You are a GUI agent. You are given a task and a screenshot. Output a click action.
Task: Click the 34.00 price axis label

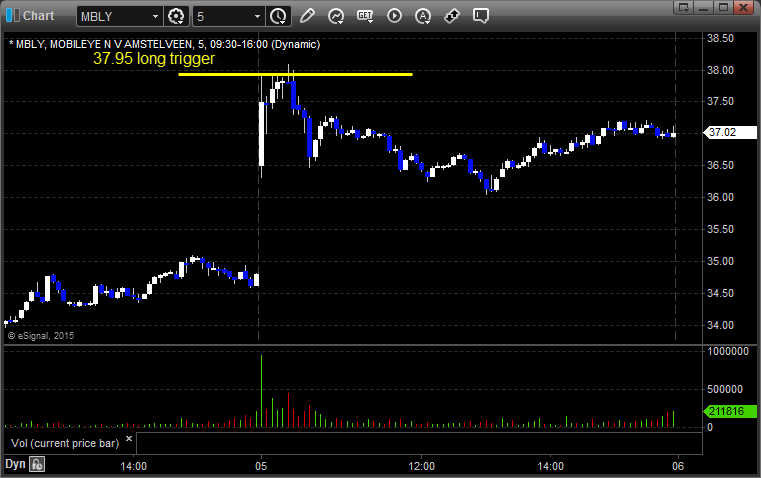click(x=720, y=325)
